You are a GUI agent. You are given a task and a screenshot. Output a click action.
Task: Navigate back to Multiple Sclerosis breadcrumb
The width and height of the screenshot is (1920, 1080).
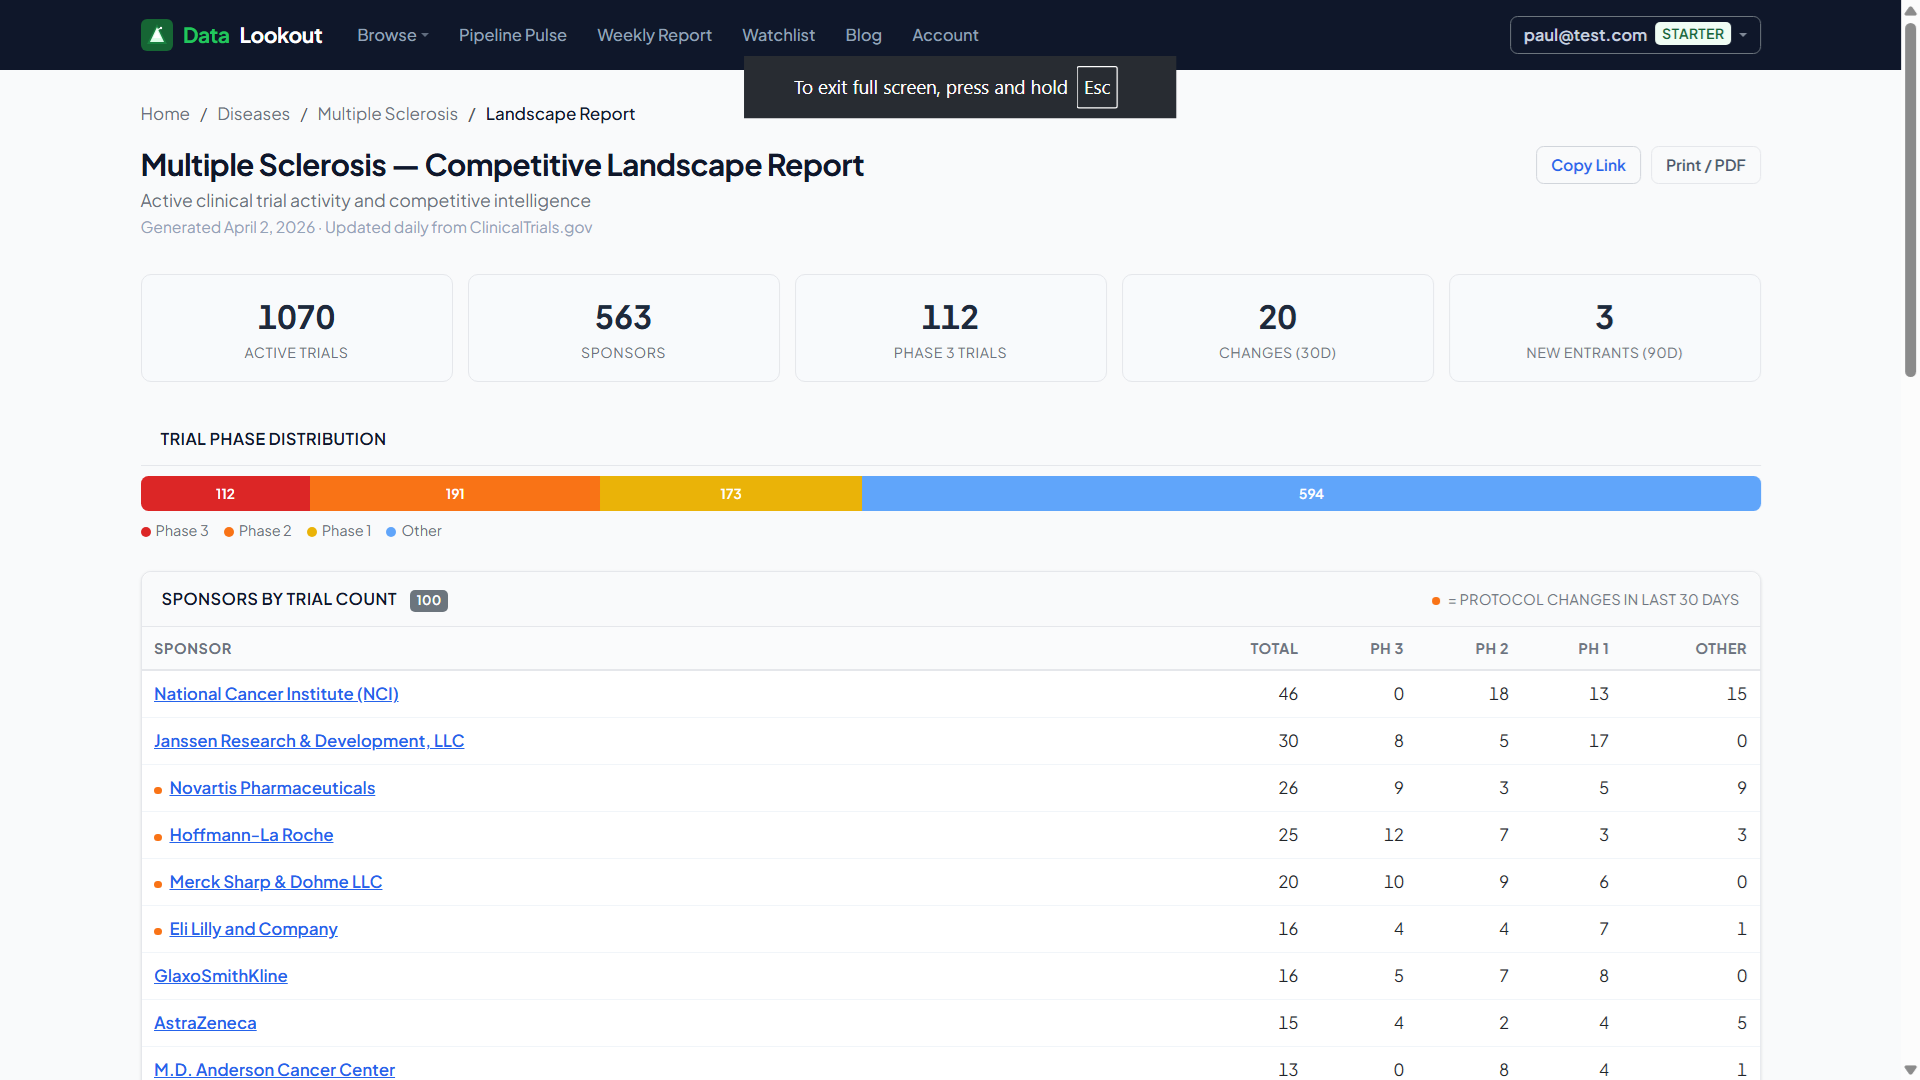388,114
